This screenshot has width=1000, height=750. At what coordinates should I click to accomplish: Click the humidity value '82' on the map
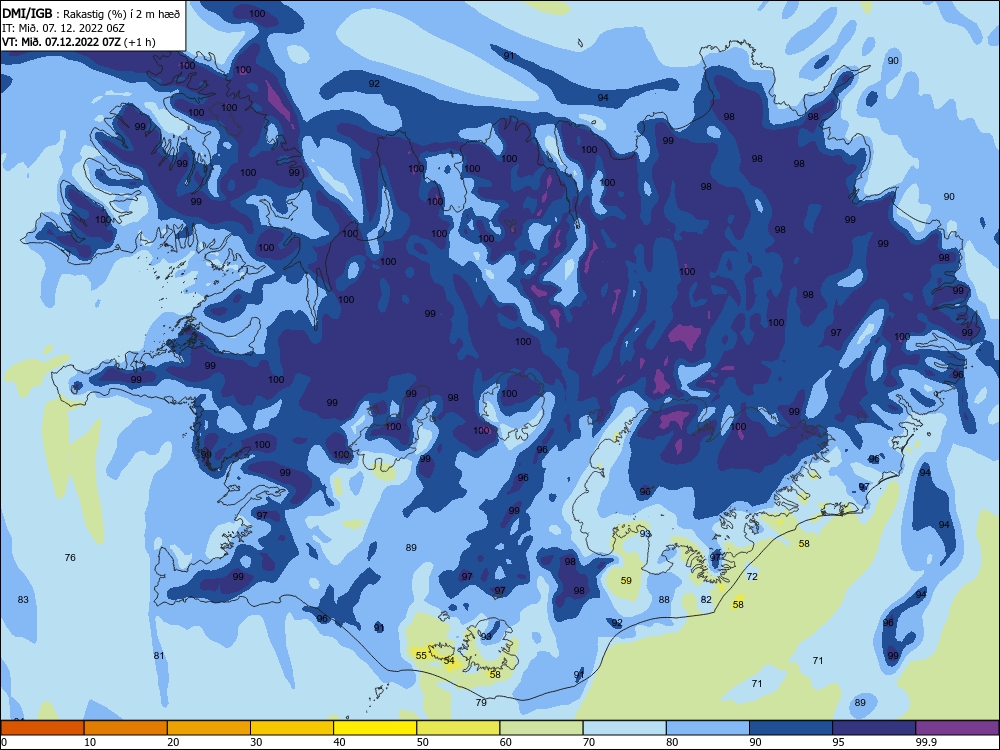pyautogui.click(x=706, y=599)
